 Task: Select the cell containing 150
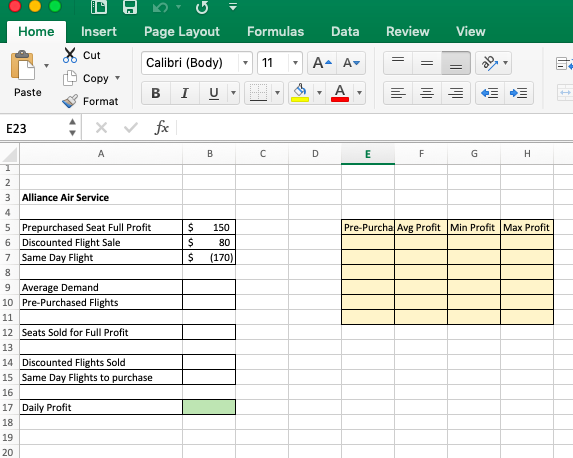[x=209, y=227]
